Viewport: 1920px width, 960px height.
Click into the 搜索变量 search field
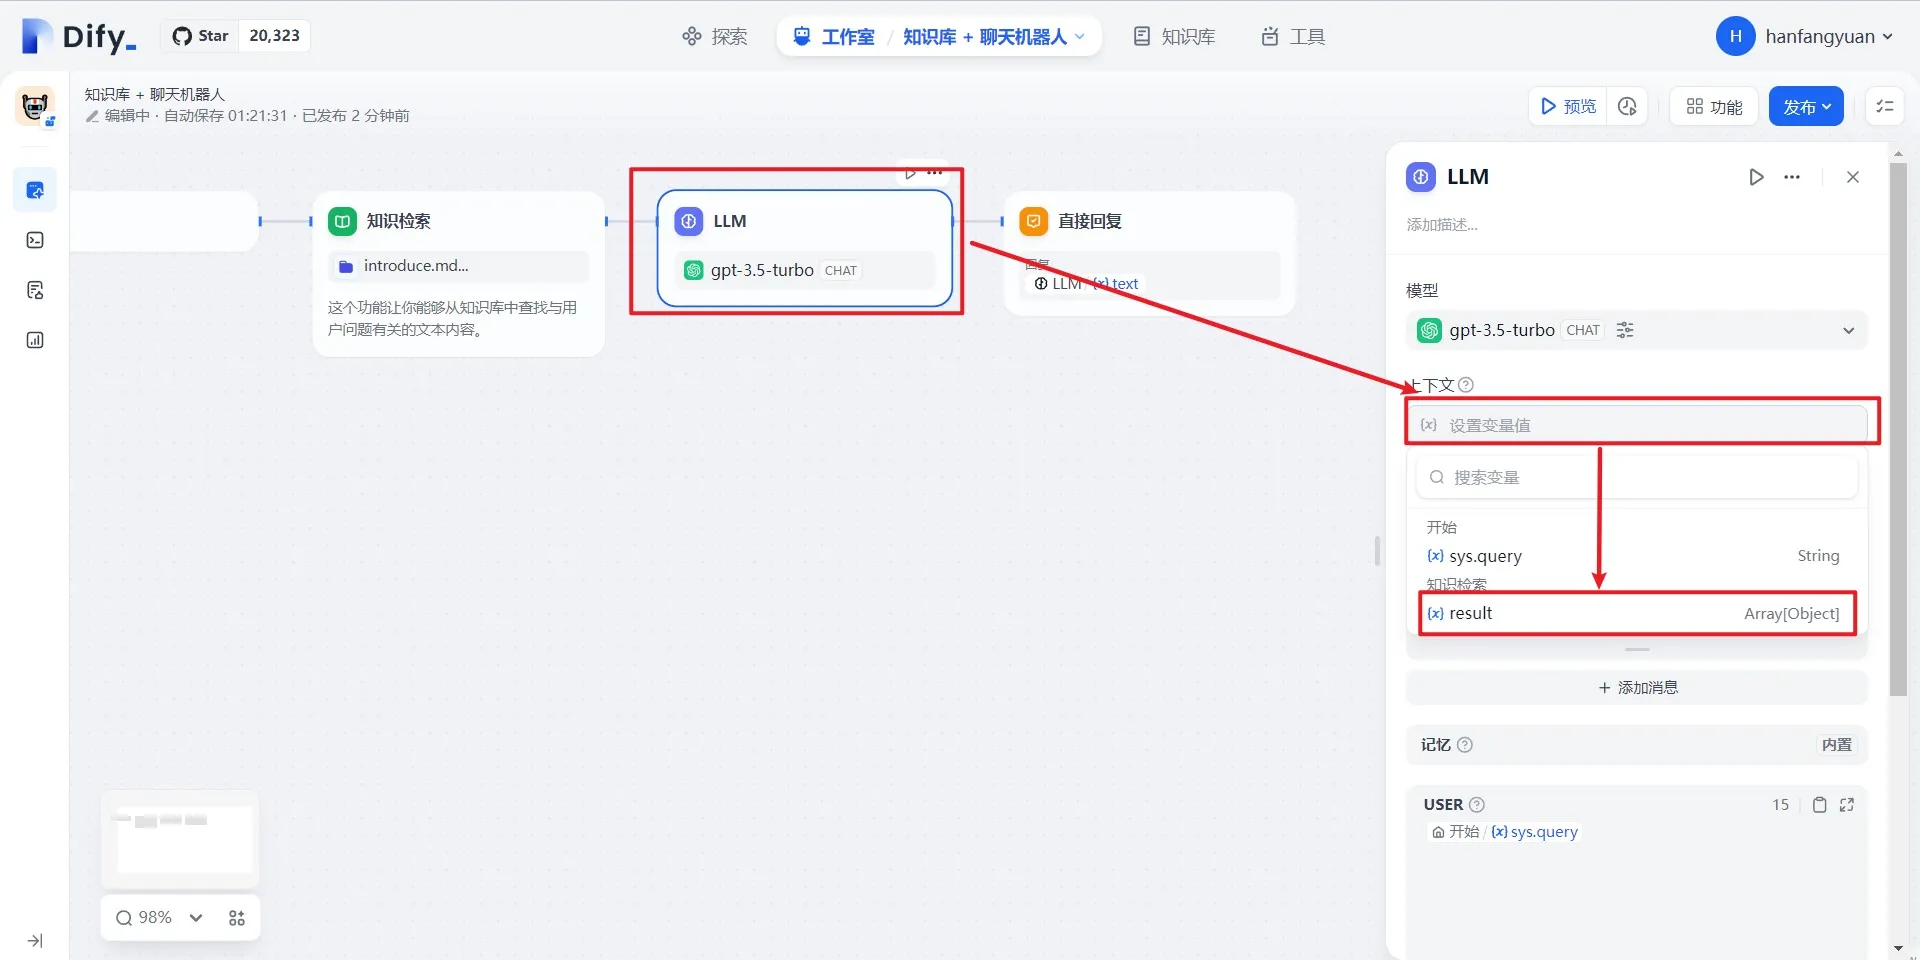1640,478
